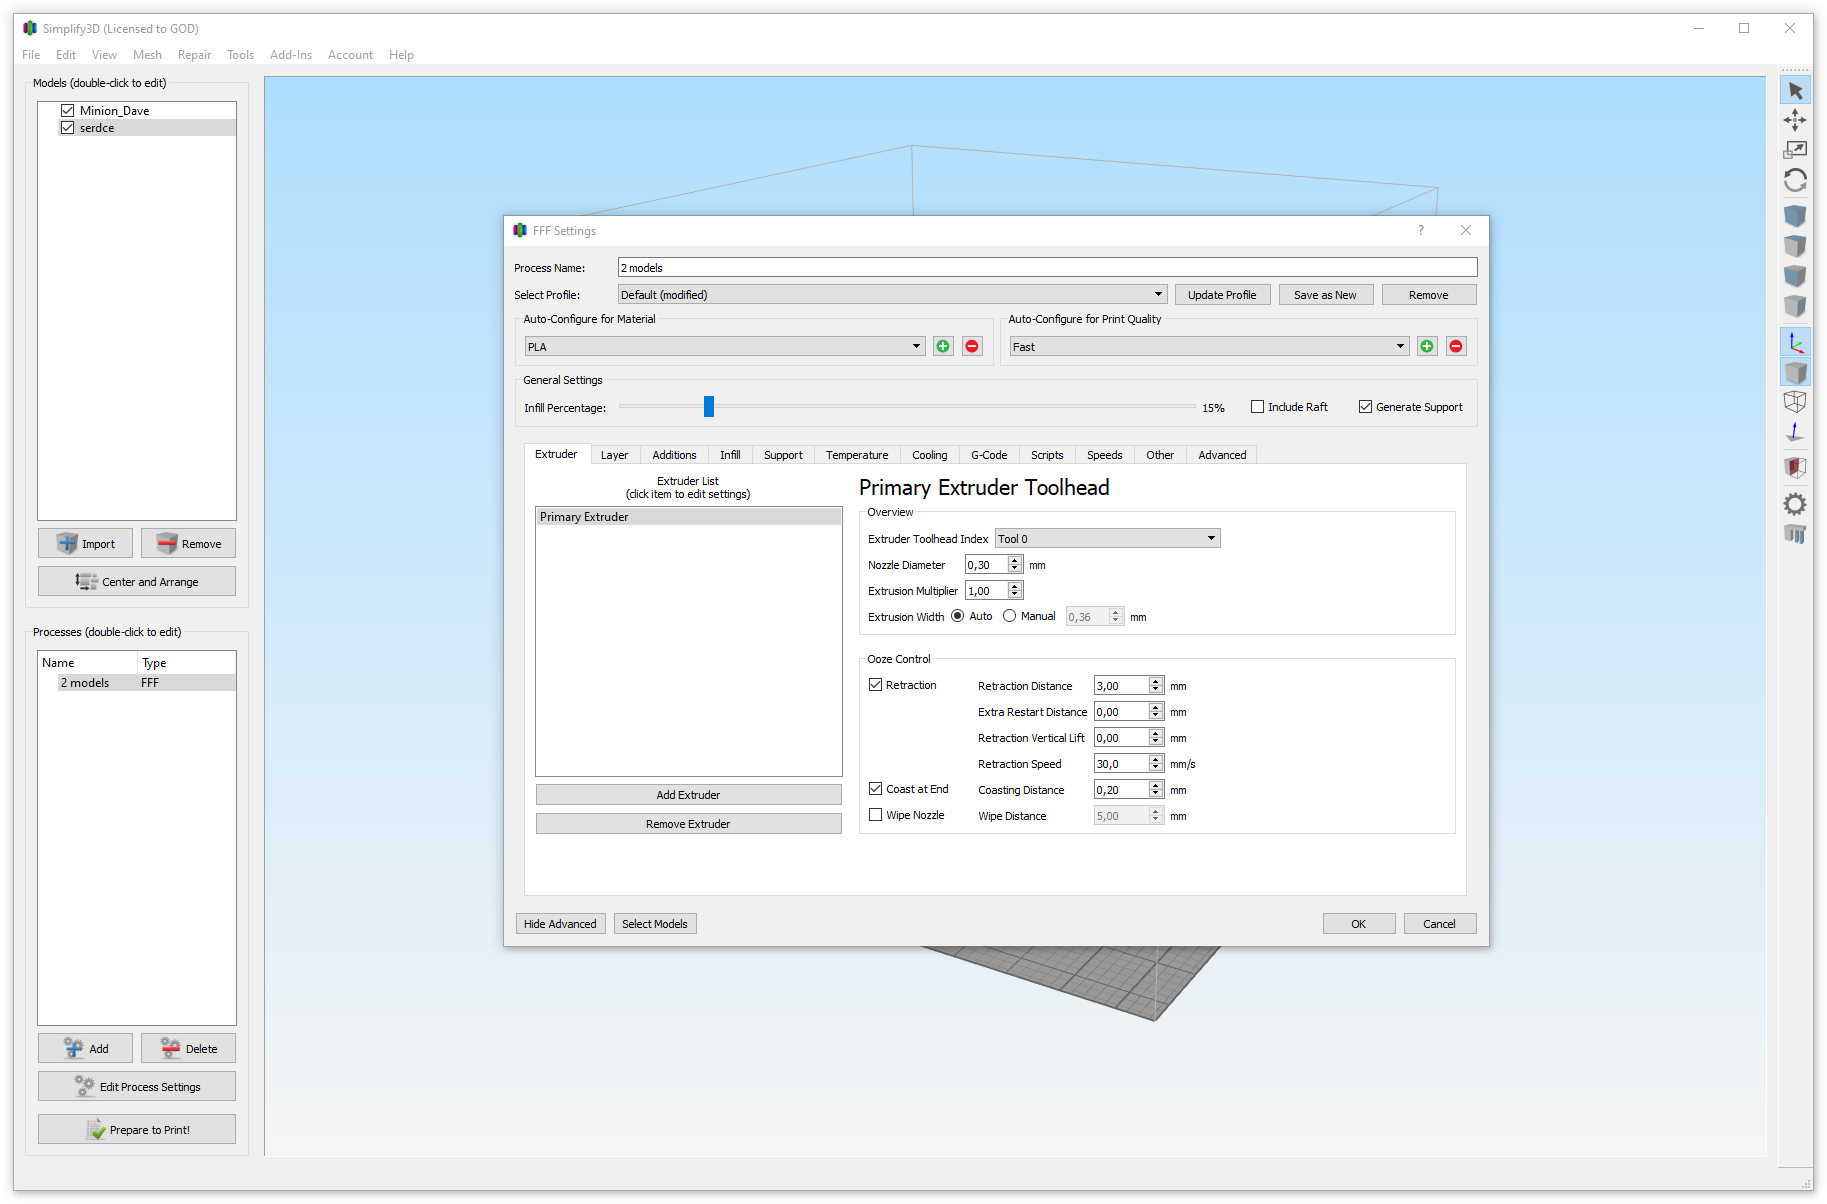Select Auto extrusion width radio button
Image resolution: width=1827 pixels, height=1204 pixels.
point(958,616)
